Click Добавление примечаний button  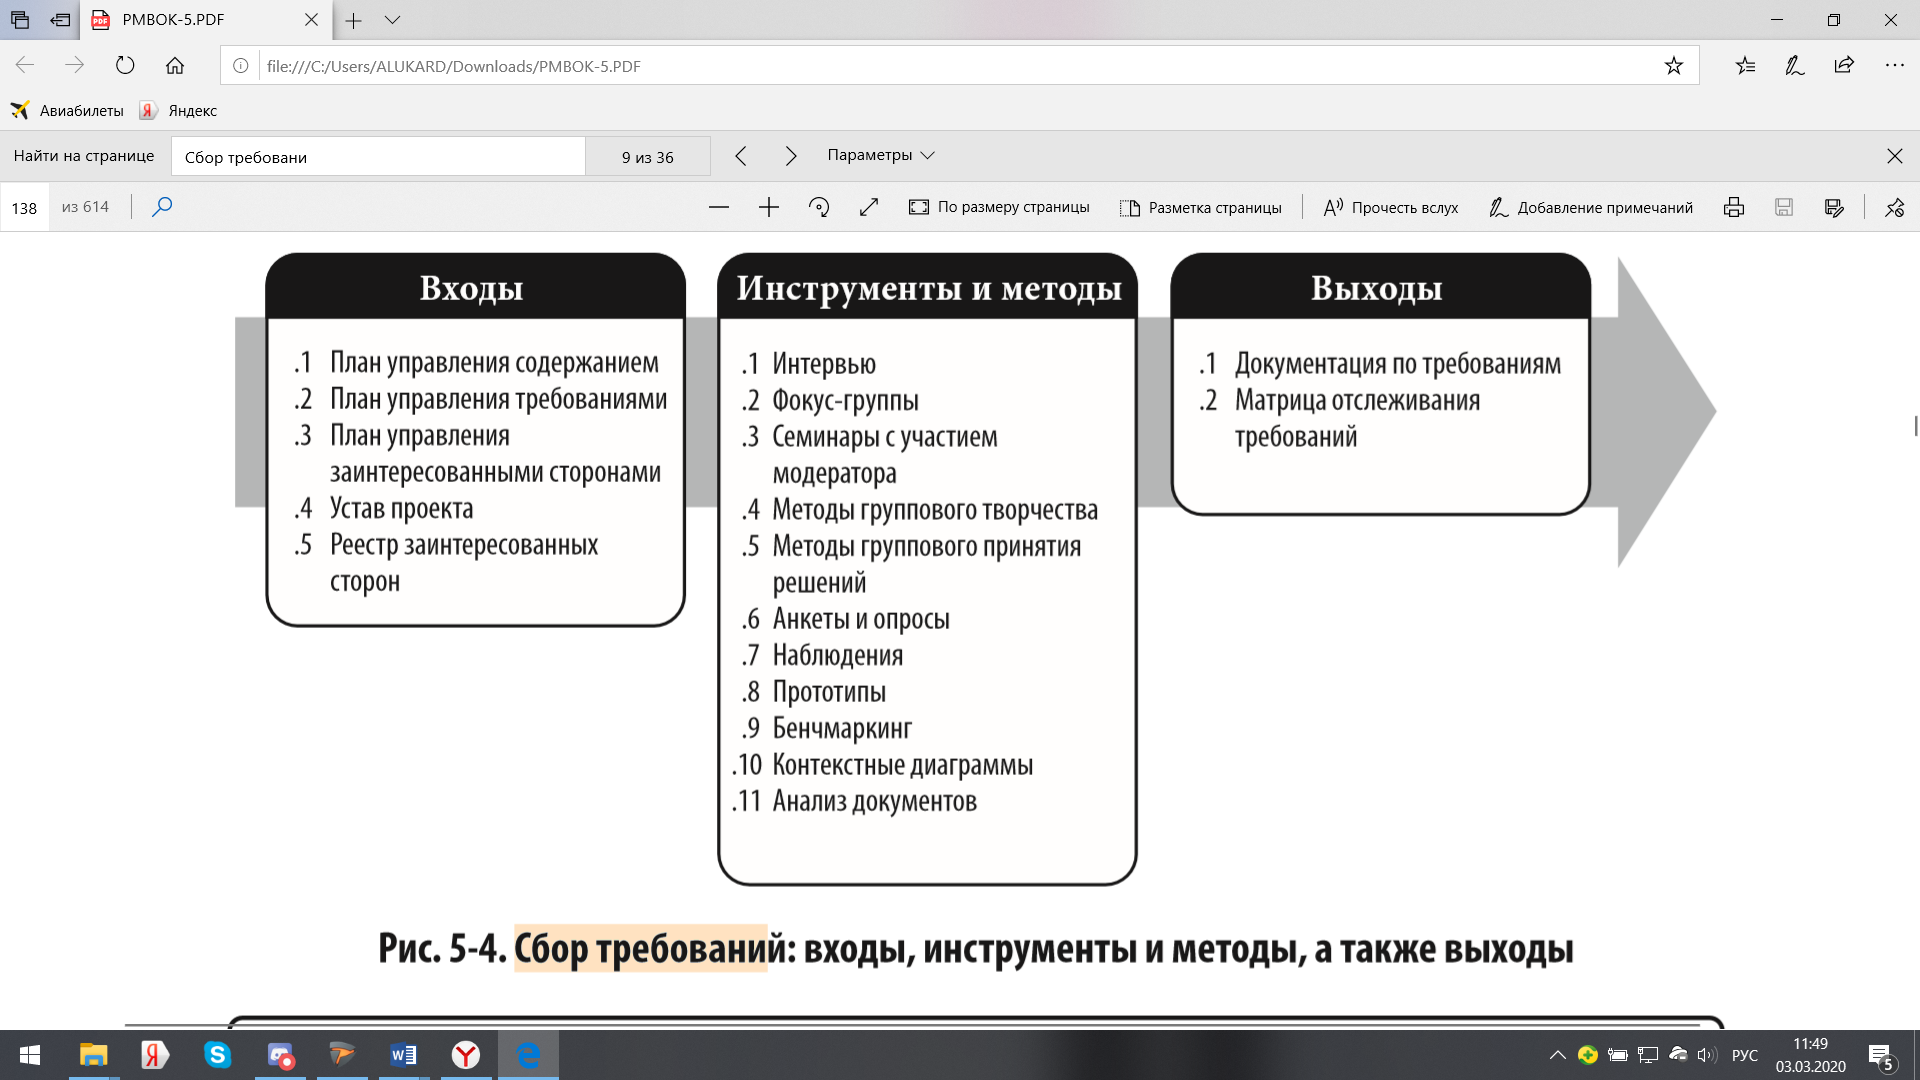pyautogui.click(x=1591, y=207)
